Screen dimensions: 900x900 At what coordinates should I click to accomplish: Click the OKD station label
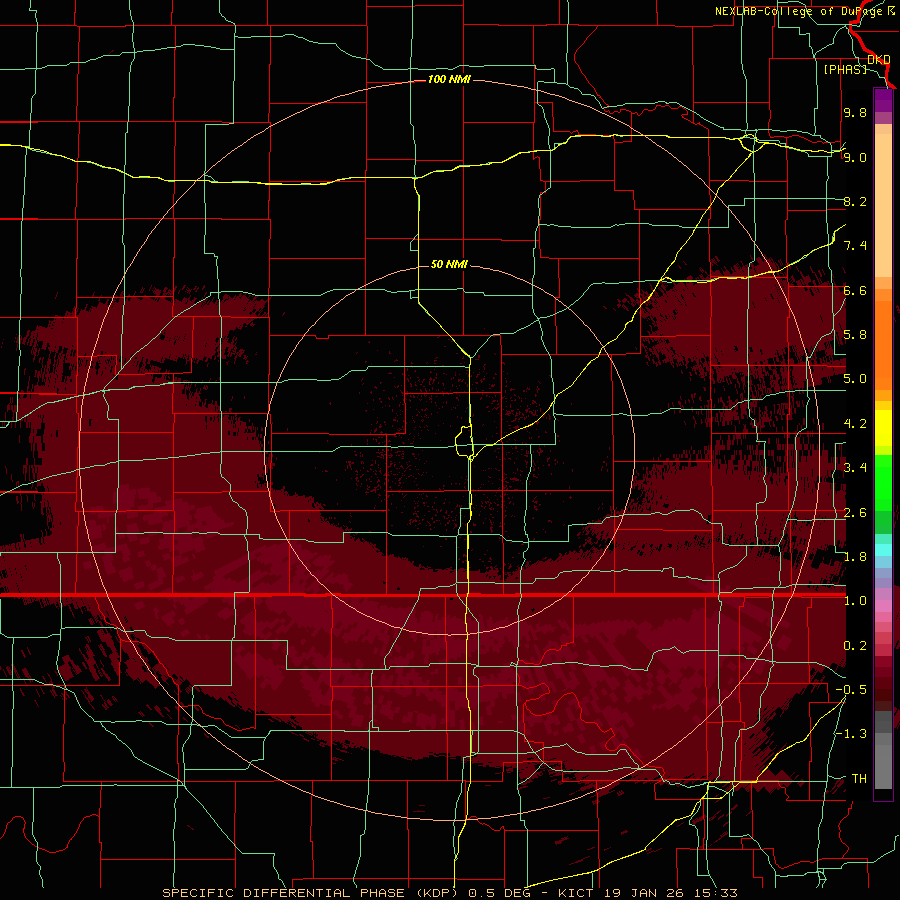point(879,60)
